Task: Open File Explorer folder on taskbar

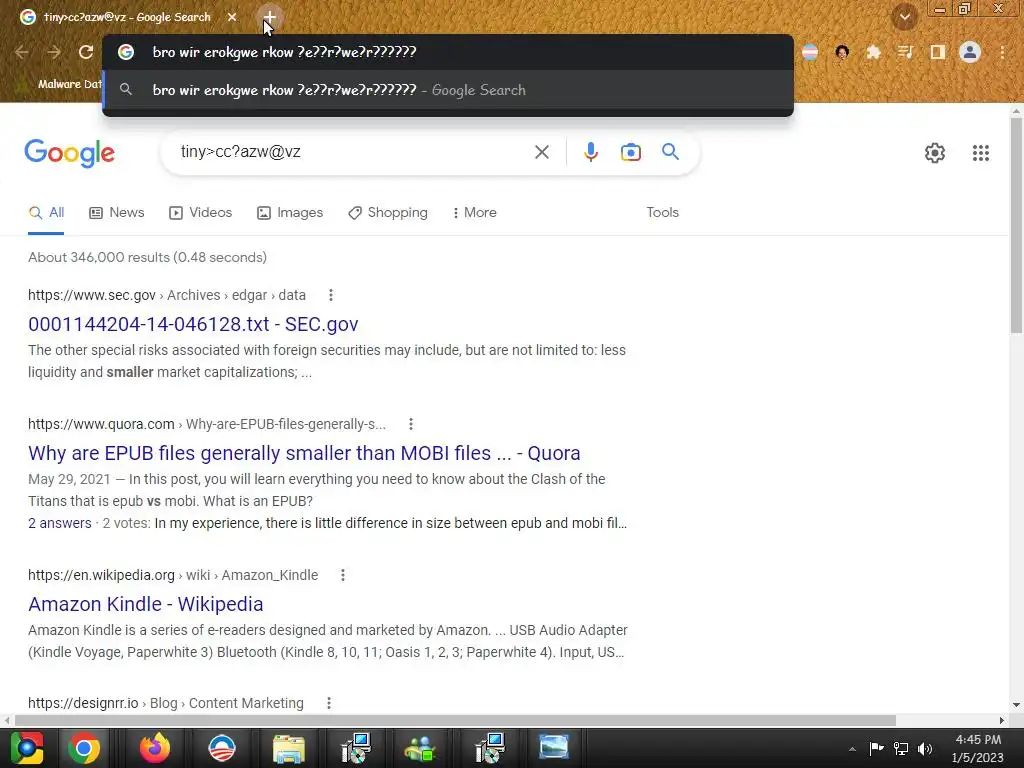Action: tap(288, 748)
